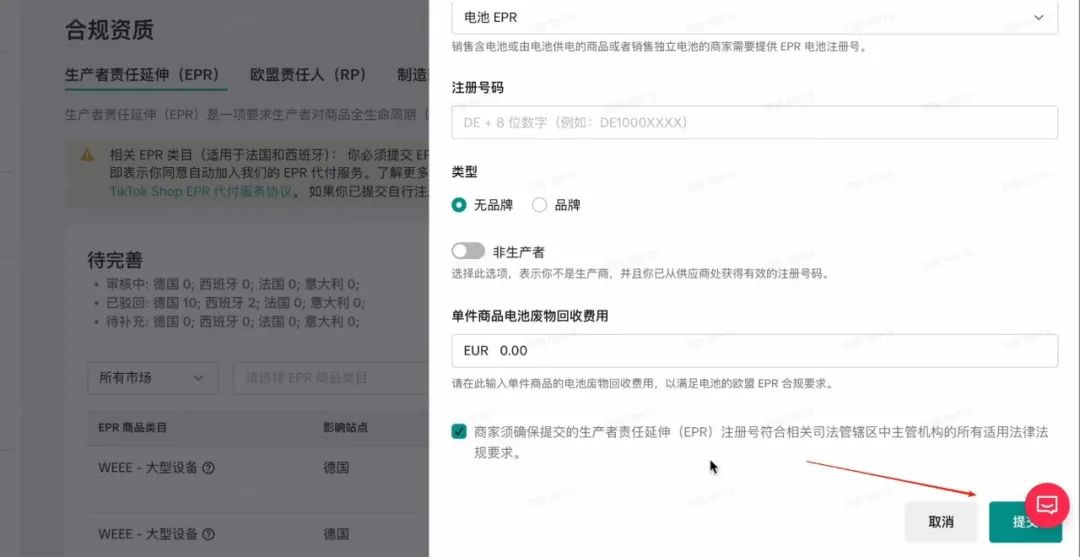The width and height of the screenshot is (1080, 557).
Task: Click the 单件商品电池废物回收费用 label
Action: tap(530, 316)
